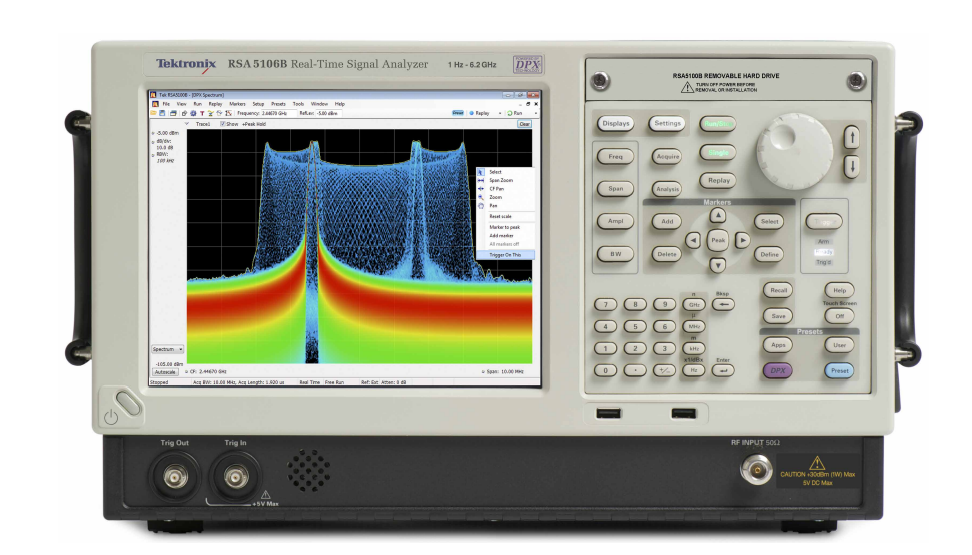This screenshot has width=972, height=555.
Task: Push the green Run/Stop hardware button
Action: click(718, 124)
